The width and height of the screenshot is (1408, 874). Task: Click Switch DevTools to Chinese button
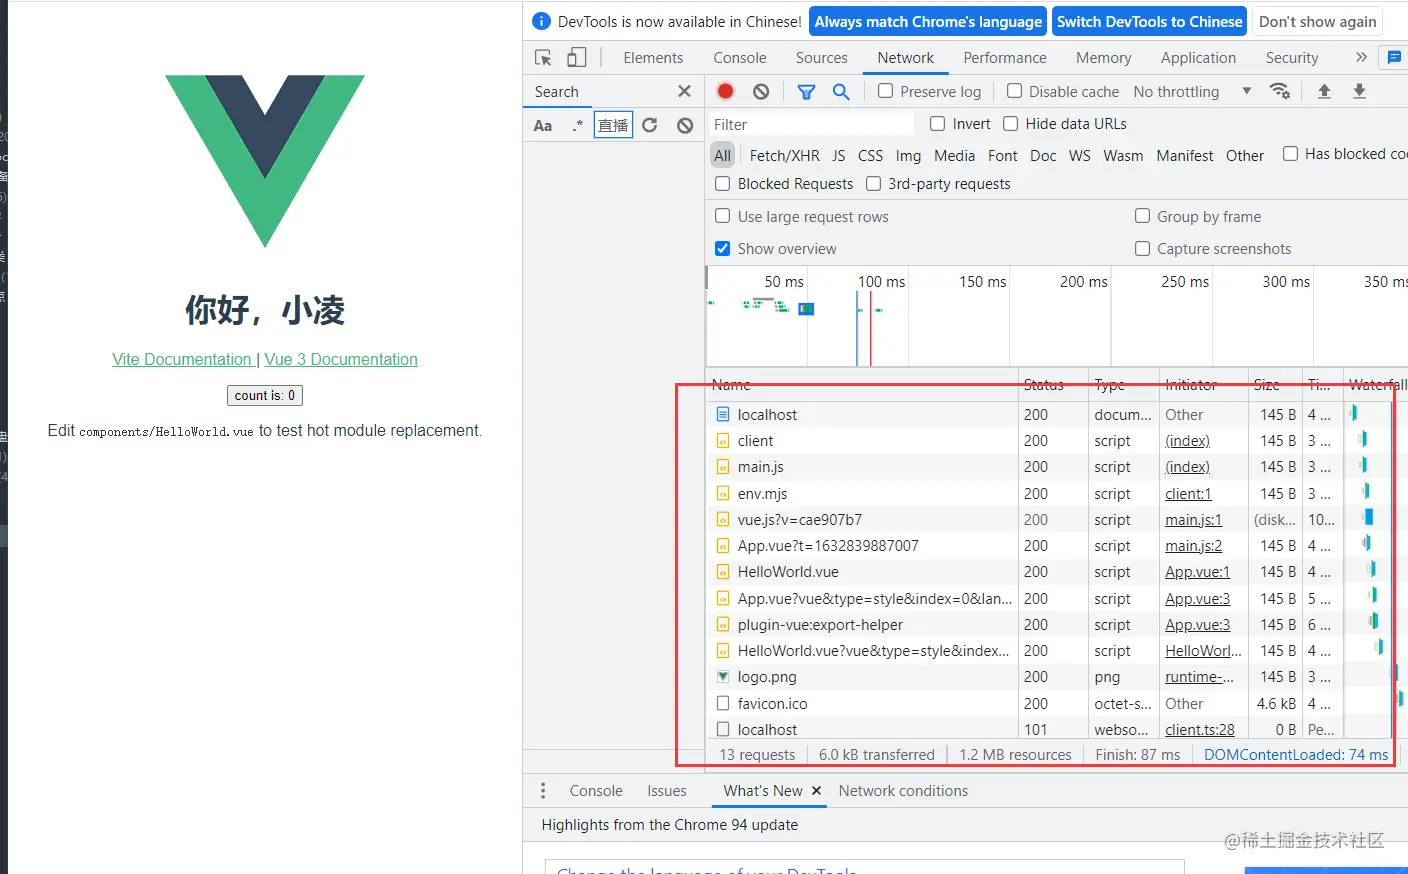point(1150,21)
